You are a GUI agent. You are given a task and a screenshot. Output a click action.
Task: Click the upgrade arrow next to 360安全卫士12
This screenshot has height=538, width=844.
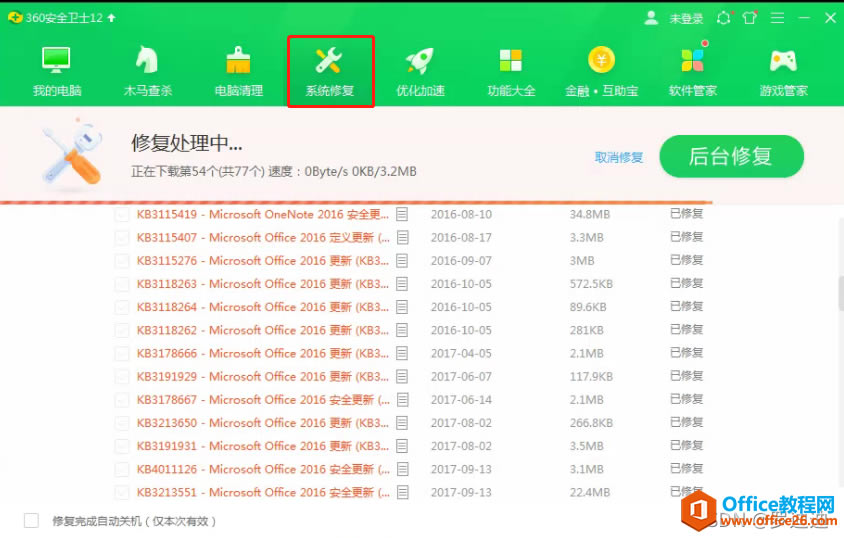point(111,18)
